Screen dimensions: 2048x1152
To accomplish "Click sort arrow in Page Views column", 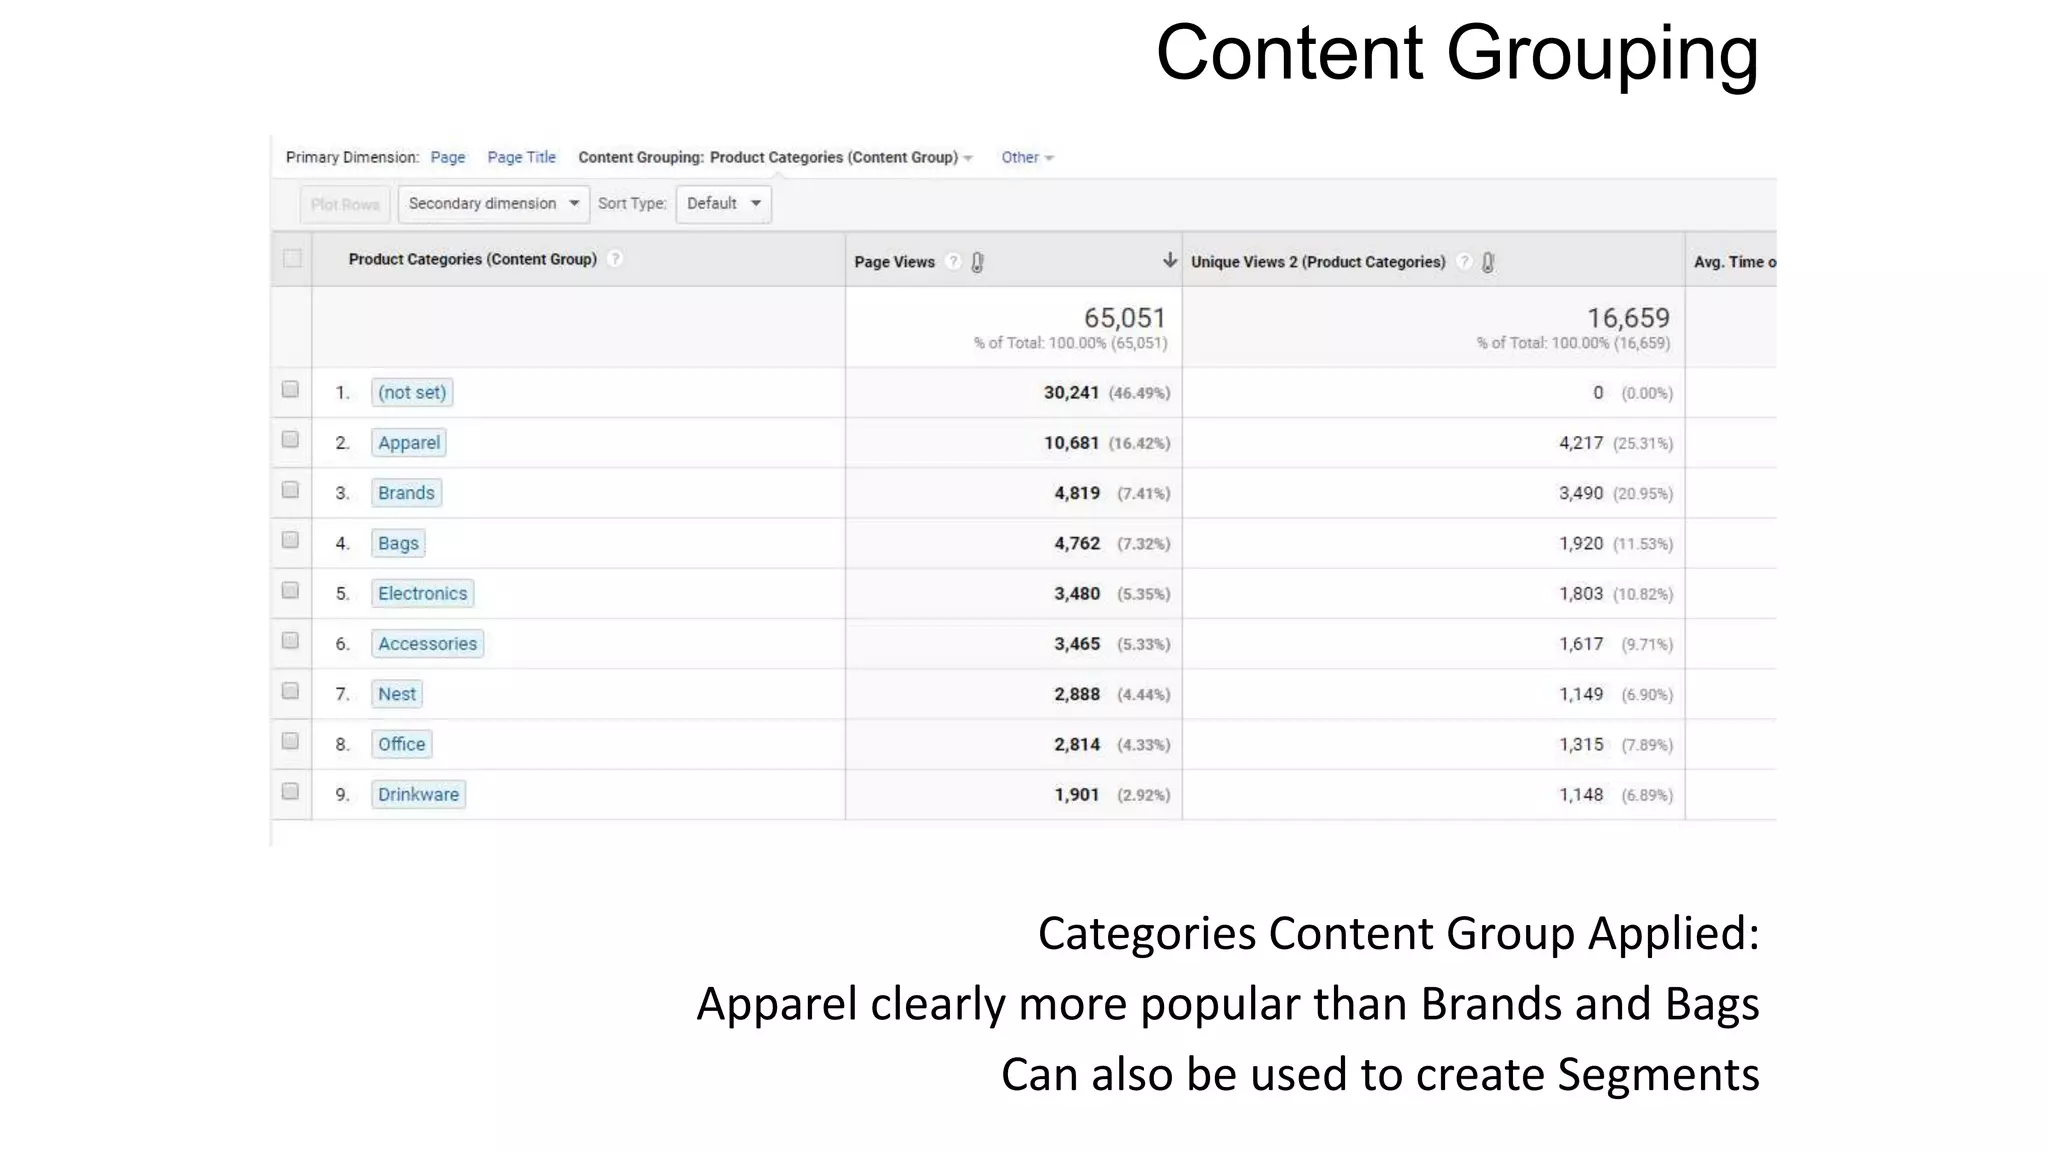I will [x=1169, y=260].
